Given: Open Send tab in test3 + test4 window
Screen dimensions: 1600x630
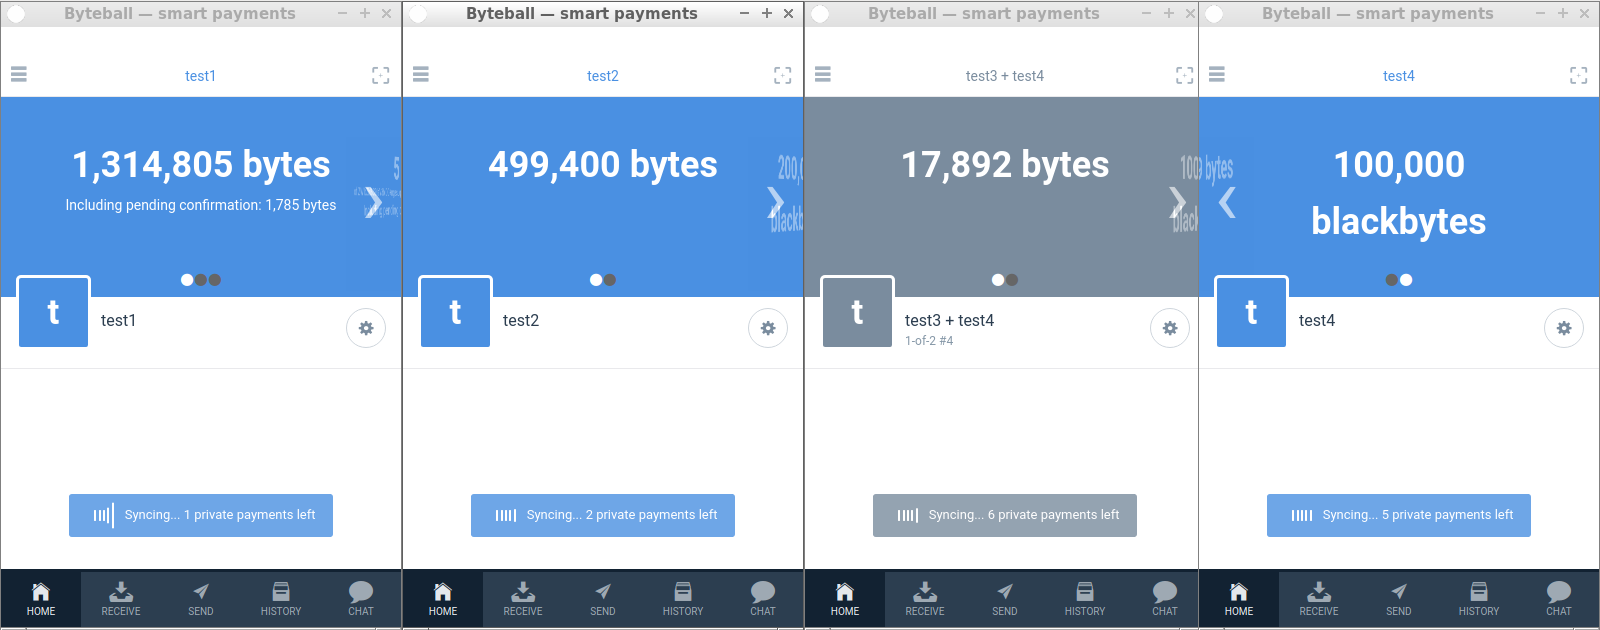Looking at the screenshot, I should [x=1005, y=599].
